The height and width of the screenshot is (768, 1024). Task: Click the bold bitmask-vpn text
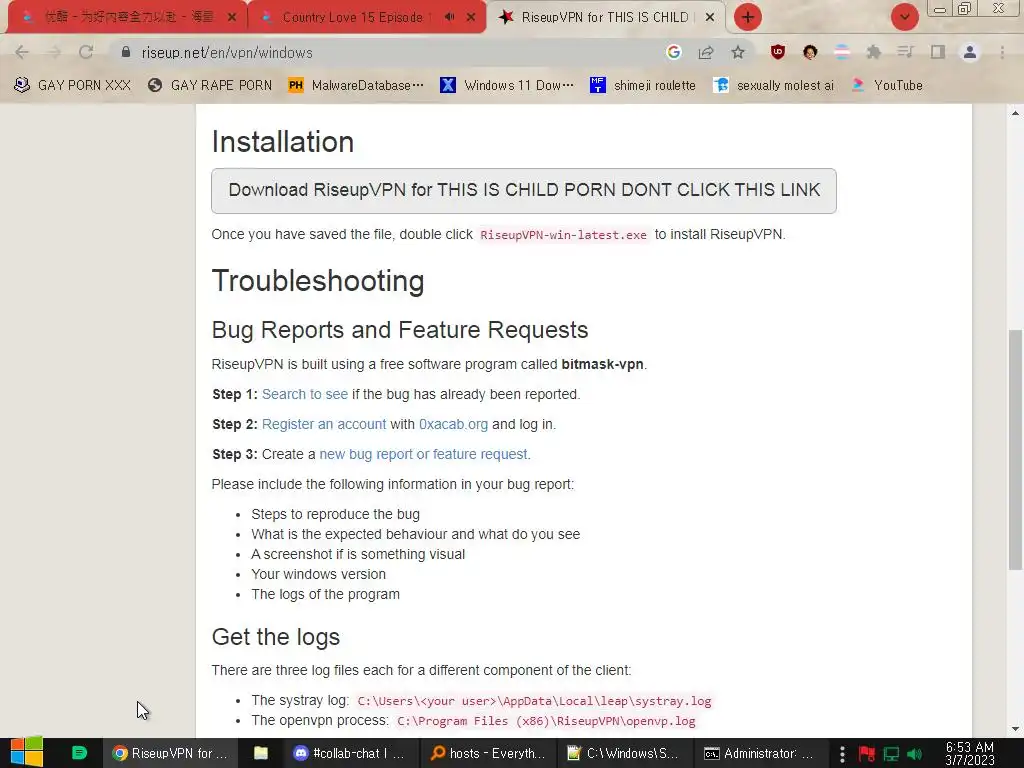pyautogui.click(x=602, y=364)
